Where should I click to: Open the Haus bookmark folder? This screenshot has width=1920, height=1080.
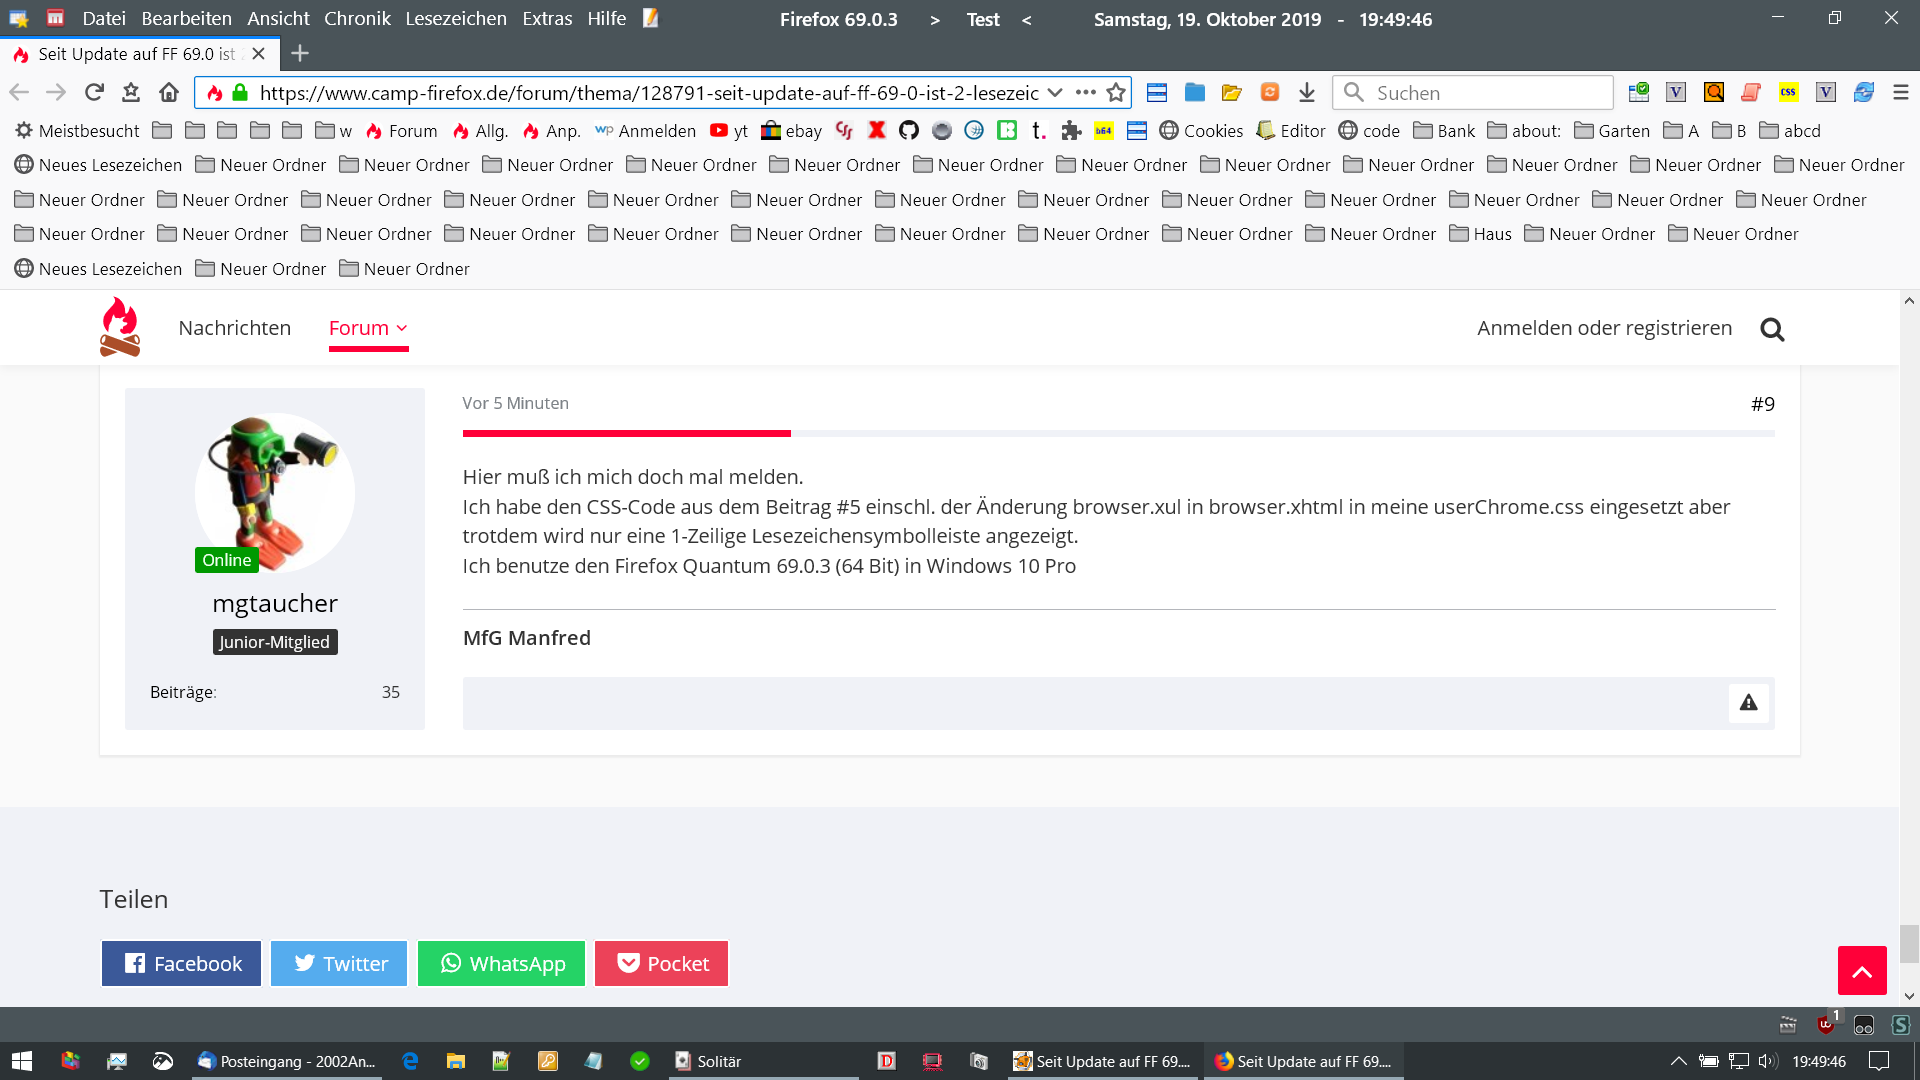[x=1481, y=234]
